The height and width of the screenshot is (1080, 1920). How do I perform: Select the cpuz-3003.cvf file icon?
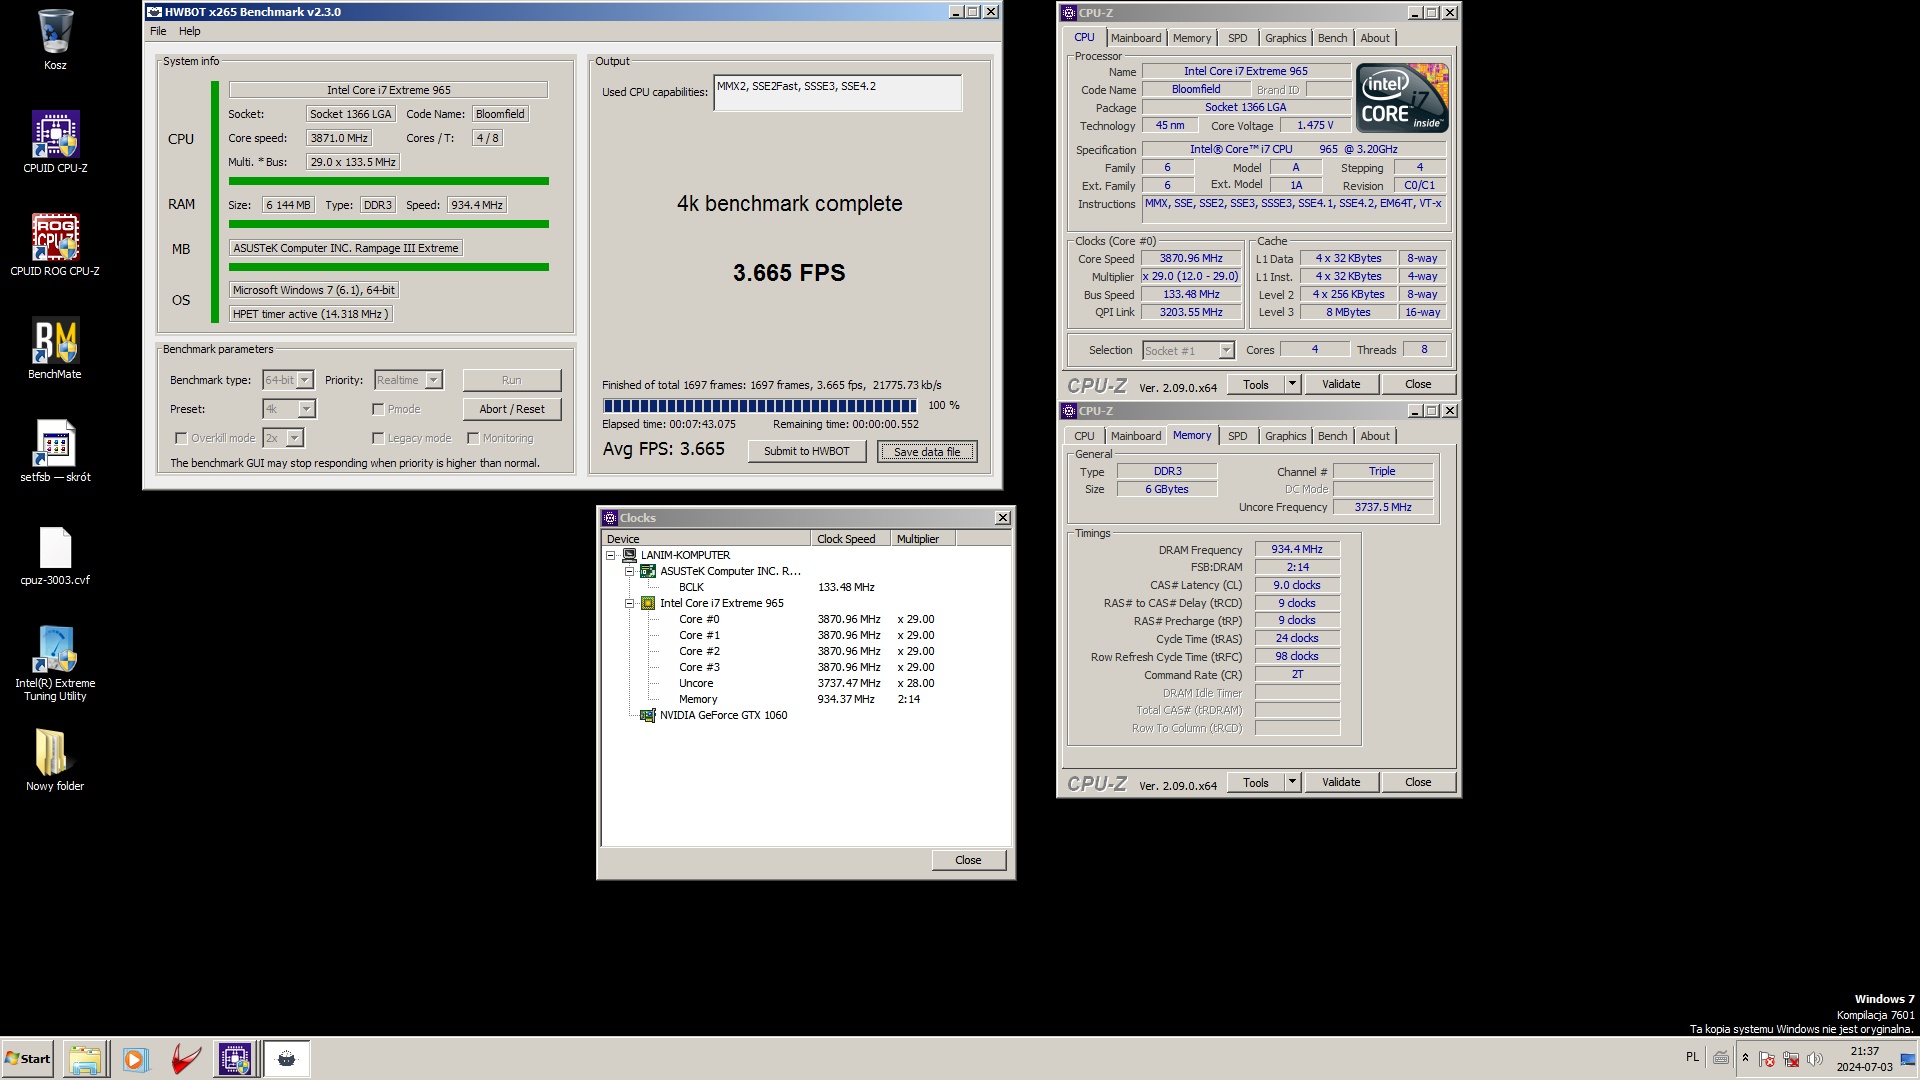point(55,548)
